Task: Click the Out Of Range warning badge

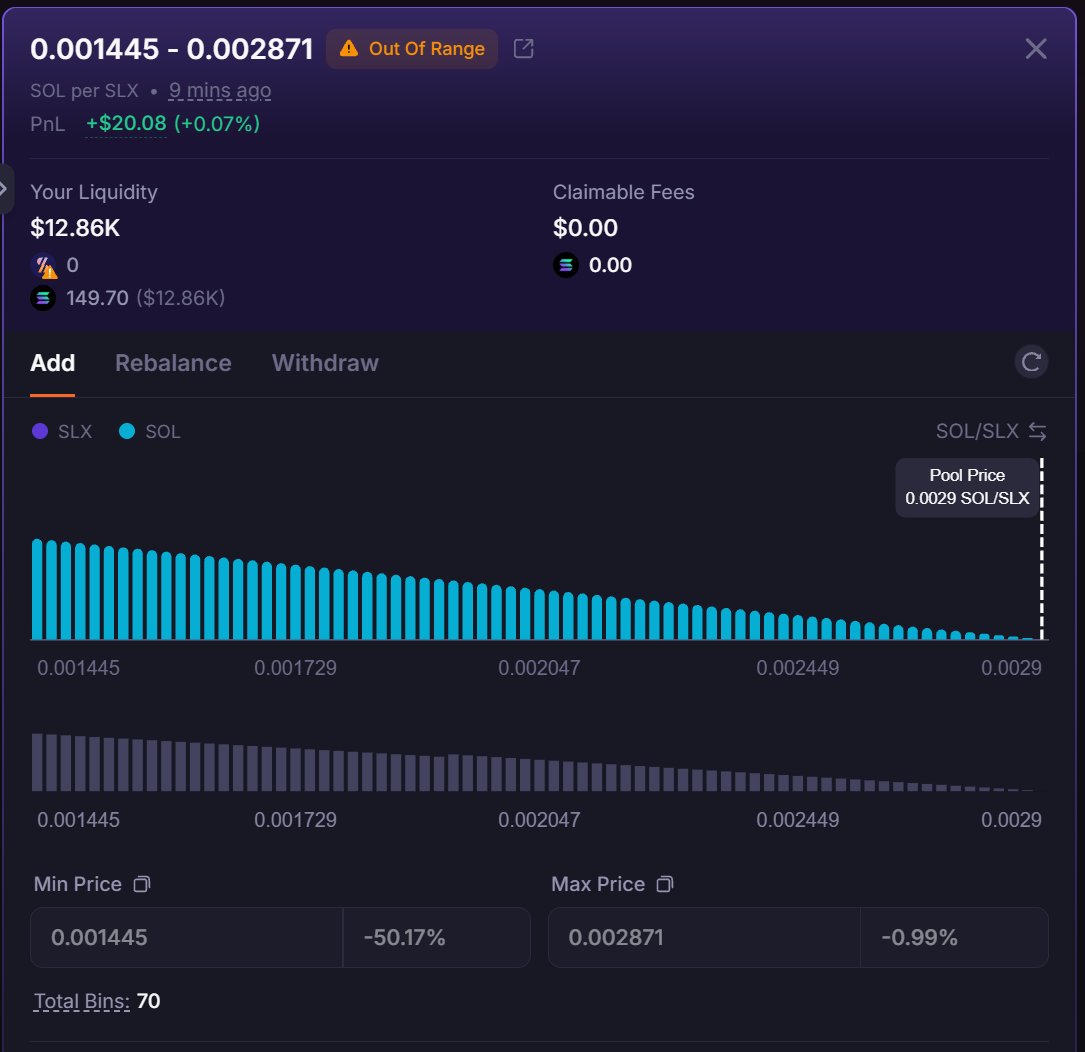Action: 412,48
